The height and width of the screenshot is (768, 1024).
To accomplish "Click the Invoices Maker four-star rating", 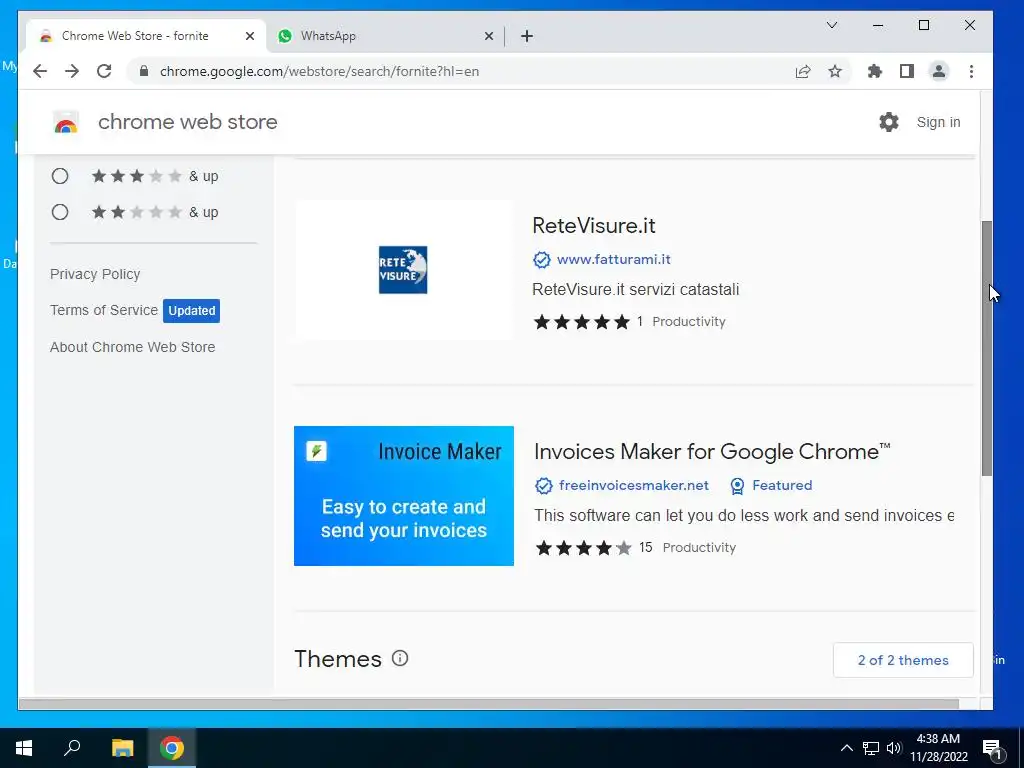I will click(583, 547).
